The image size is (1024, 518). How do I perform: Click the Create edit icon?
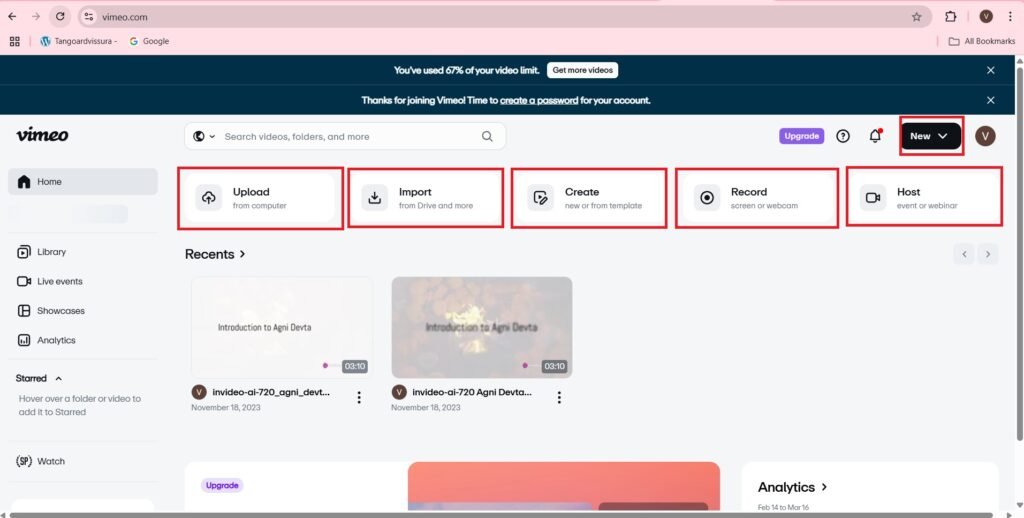pyautogui.click(x=540, y=198)
